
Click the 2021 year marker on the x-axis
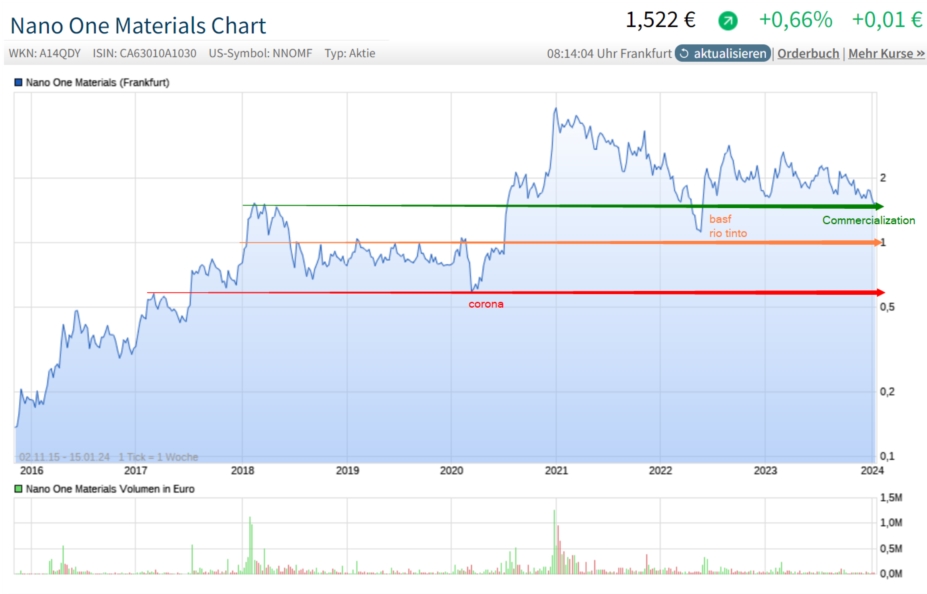pos(556,470)
